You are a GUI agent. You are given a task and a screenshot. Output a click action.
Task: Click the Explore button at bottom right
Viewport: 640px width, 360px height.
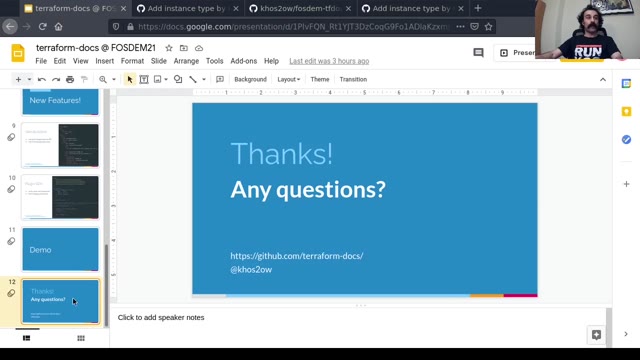[x=596, y=335]
